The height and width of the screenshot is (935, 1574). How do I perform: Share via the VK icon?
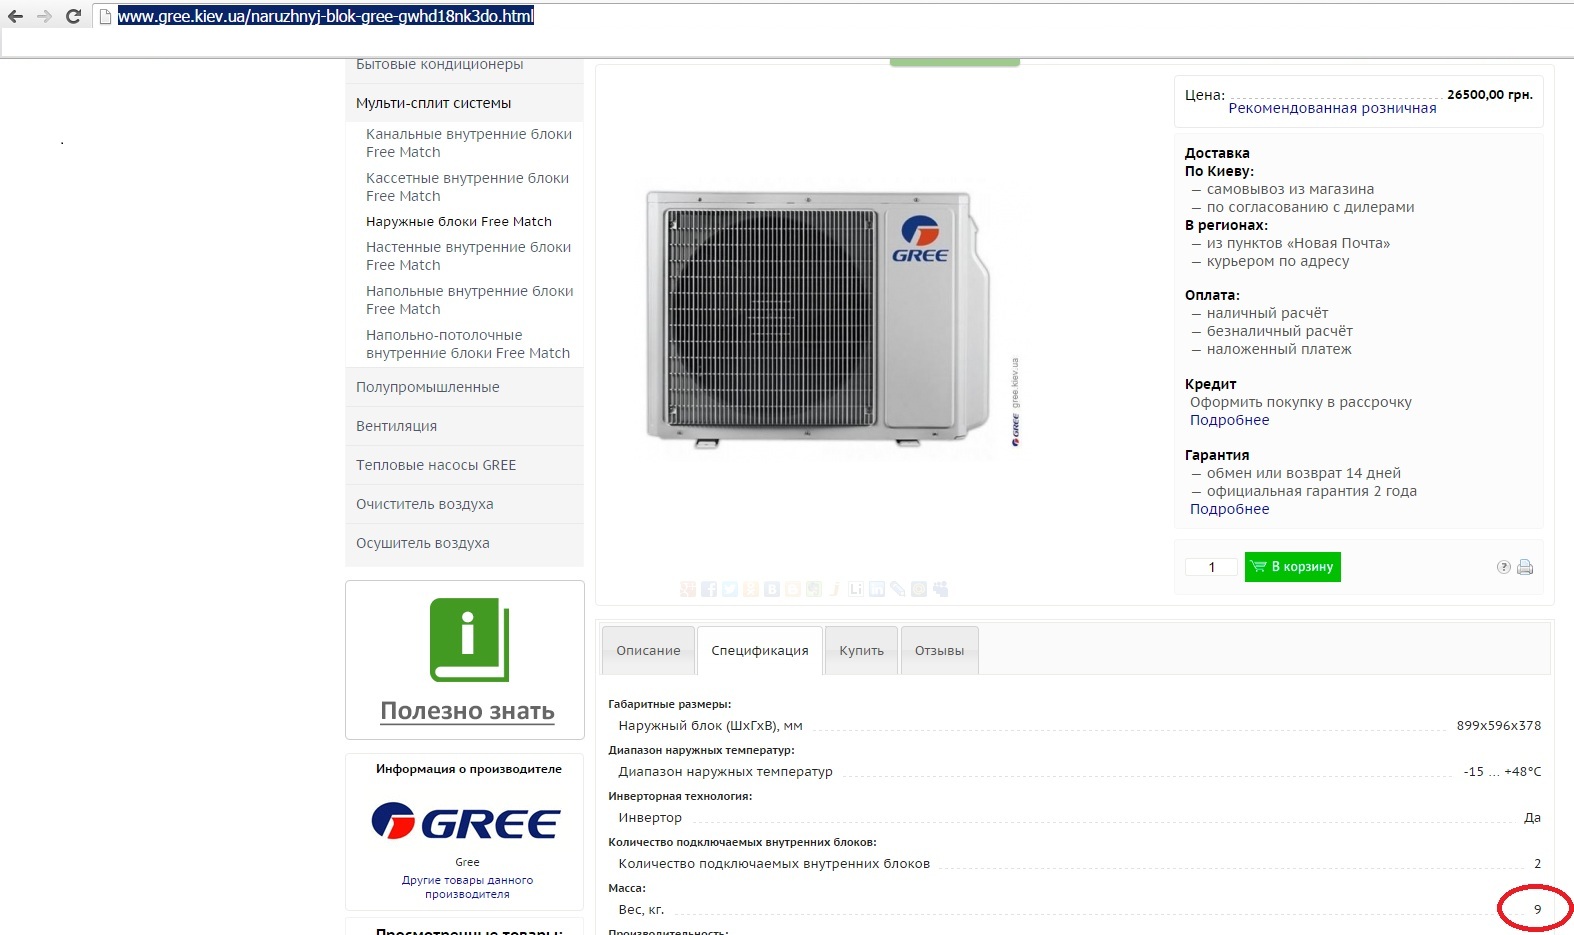coord(772,589)
